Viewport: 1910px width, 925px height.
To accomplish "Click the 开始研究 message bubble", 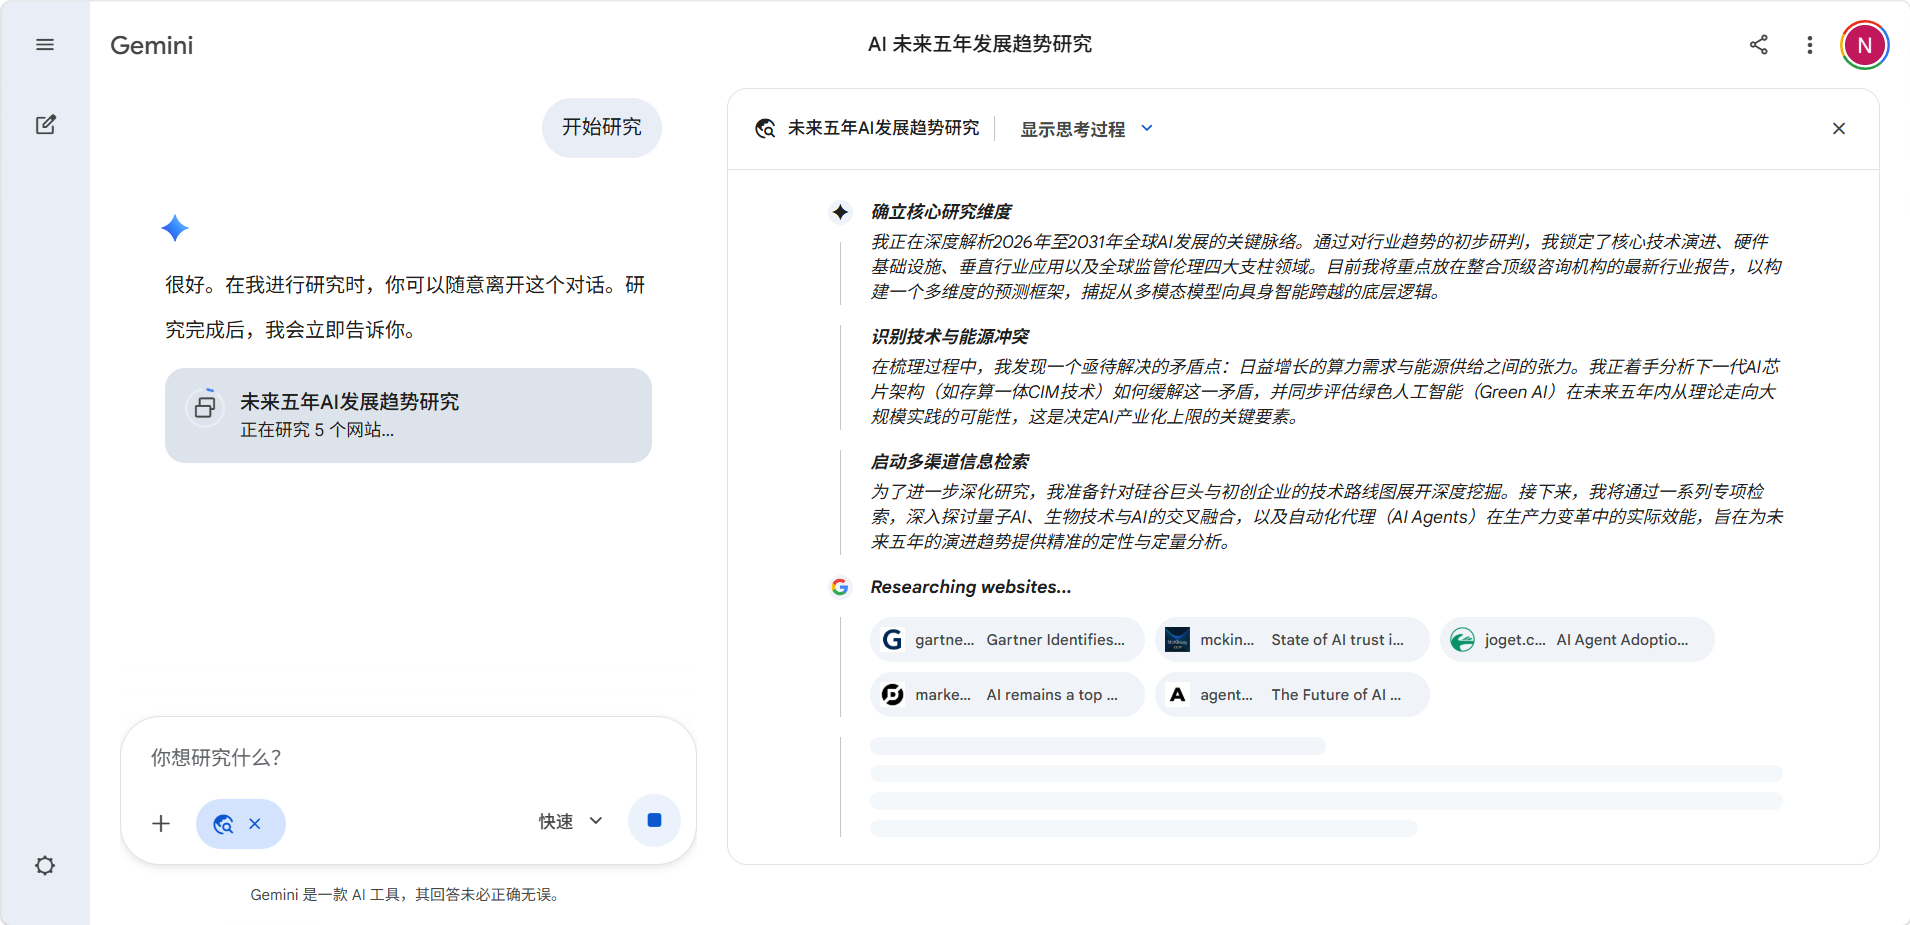I will tap(602, 127).
